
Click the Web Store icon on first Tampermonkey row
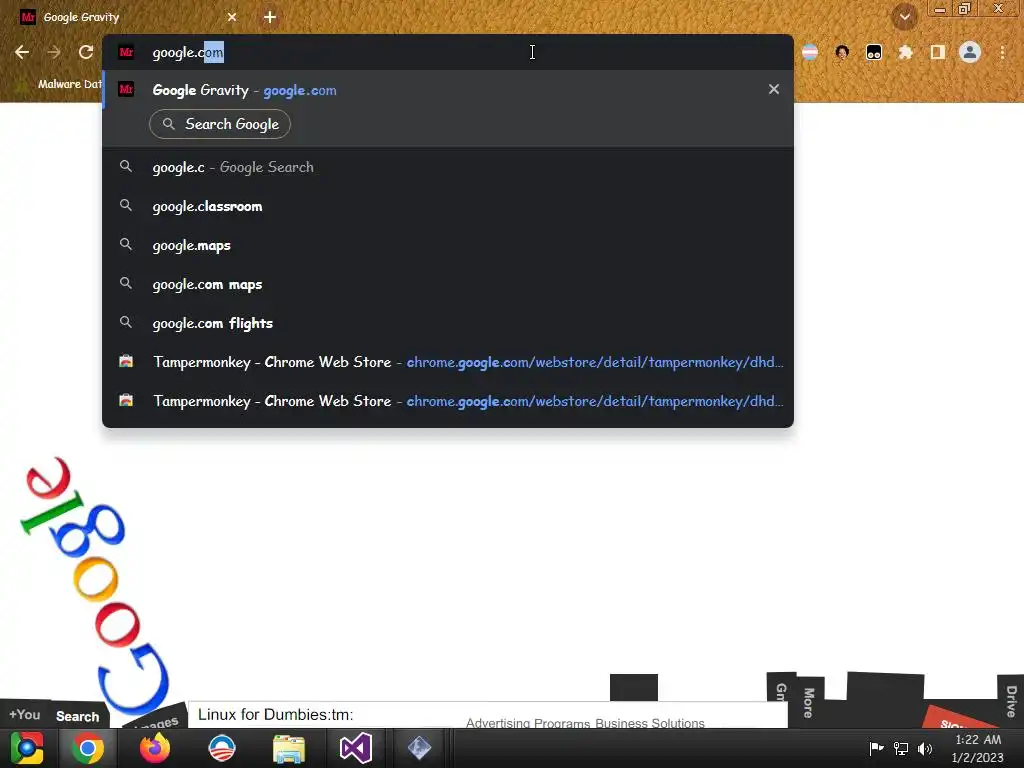click(x=126, y=361)
